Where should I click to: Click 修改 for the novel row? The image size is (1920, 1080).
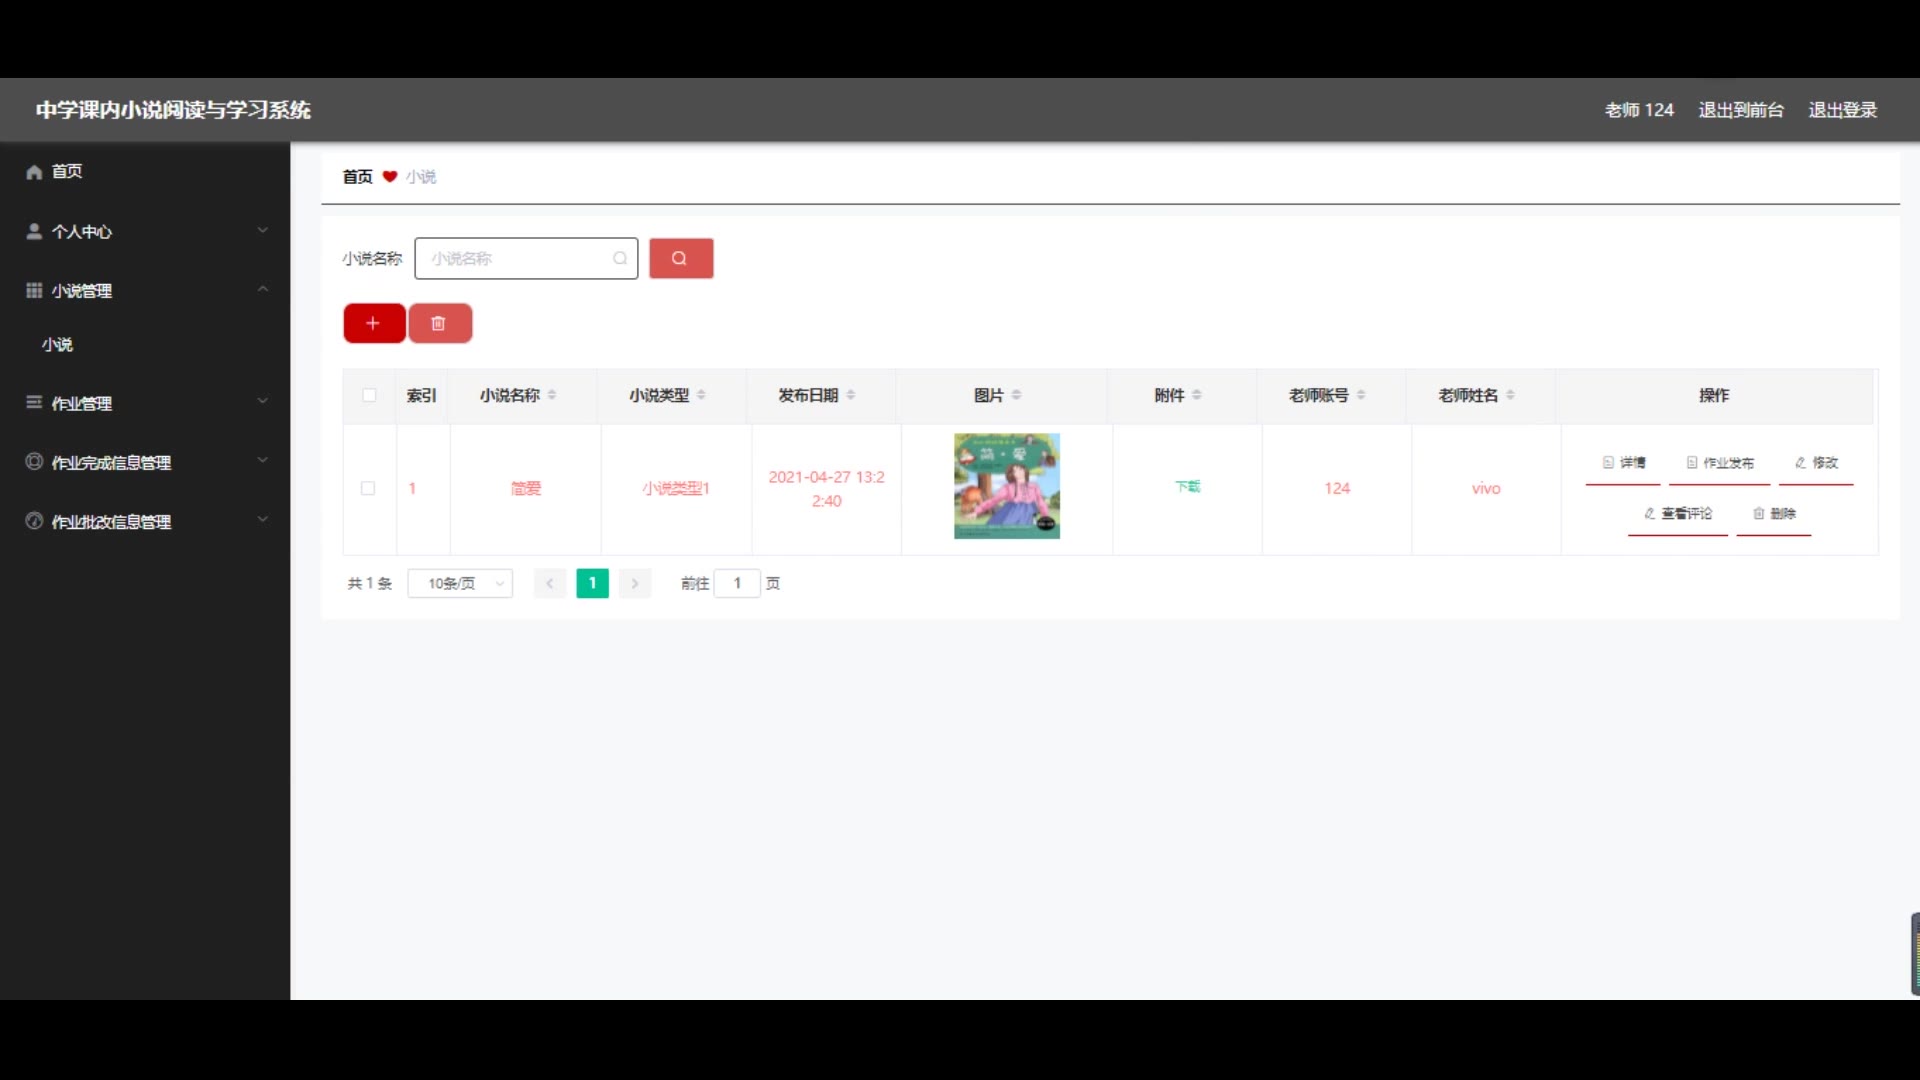[x=1816, y=463]
